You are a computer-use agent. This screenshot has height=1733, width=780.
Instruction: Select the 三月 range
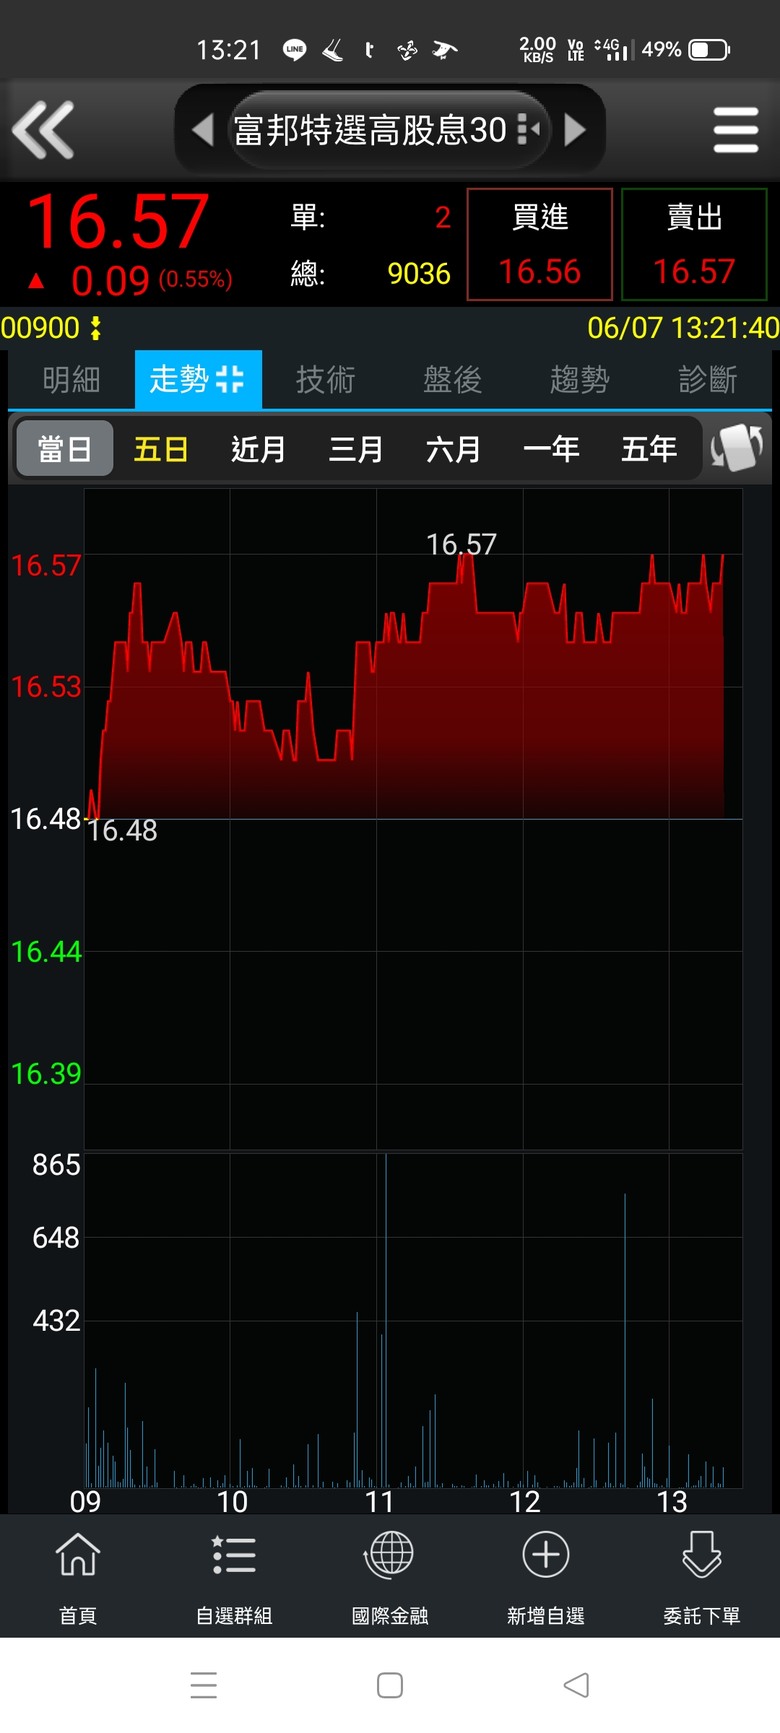click(x=356, y=449)
